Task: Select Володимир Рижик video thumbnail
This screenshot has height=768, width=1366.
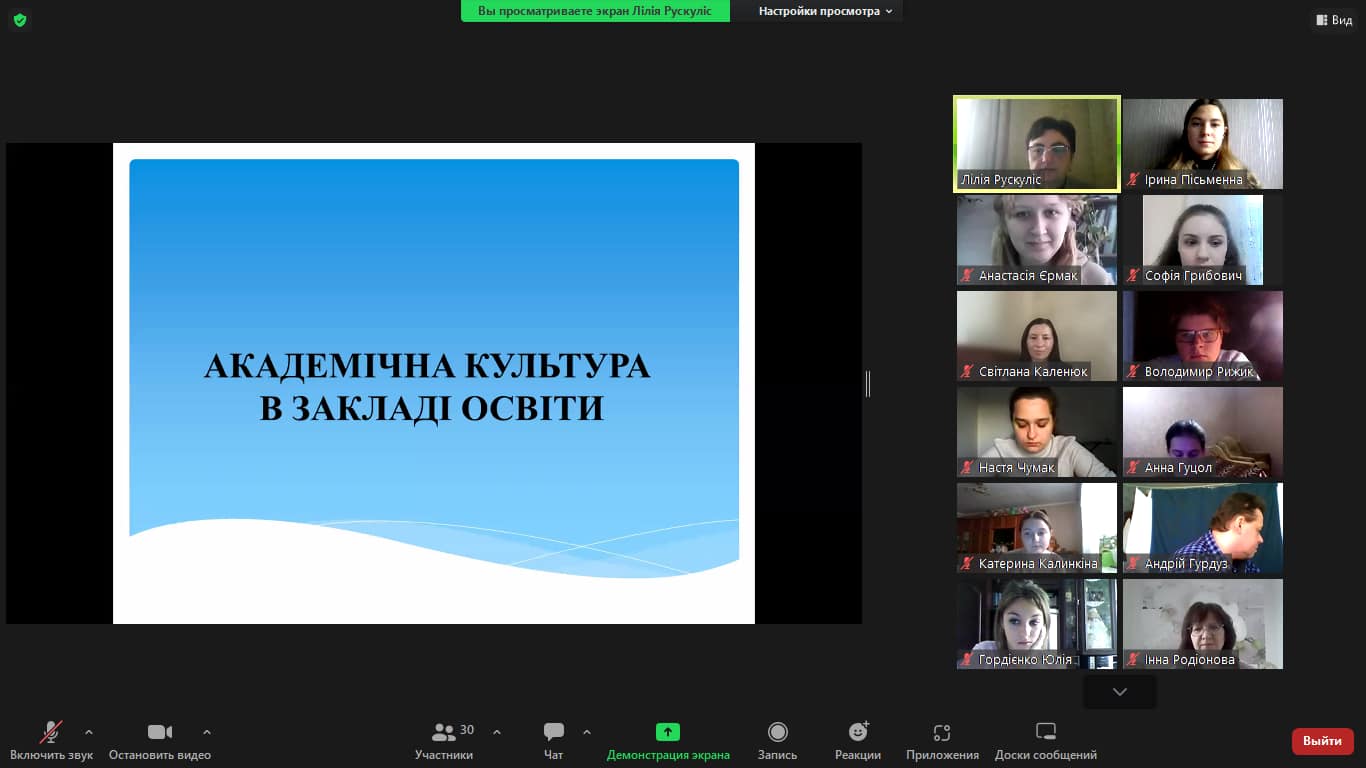Action: pyautogui.click(x=1203, y=336)
